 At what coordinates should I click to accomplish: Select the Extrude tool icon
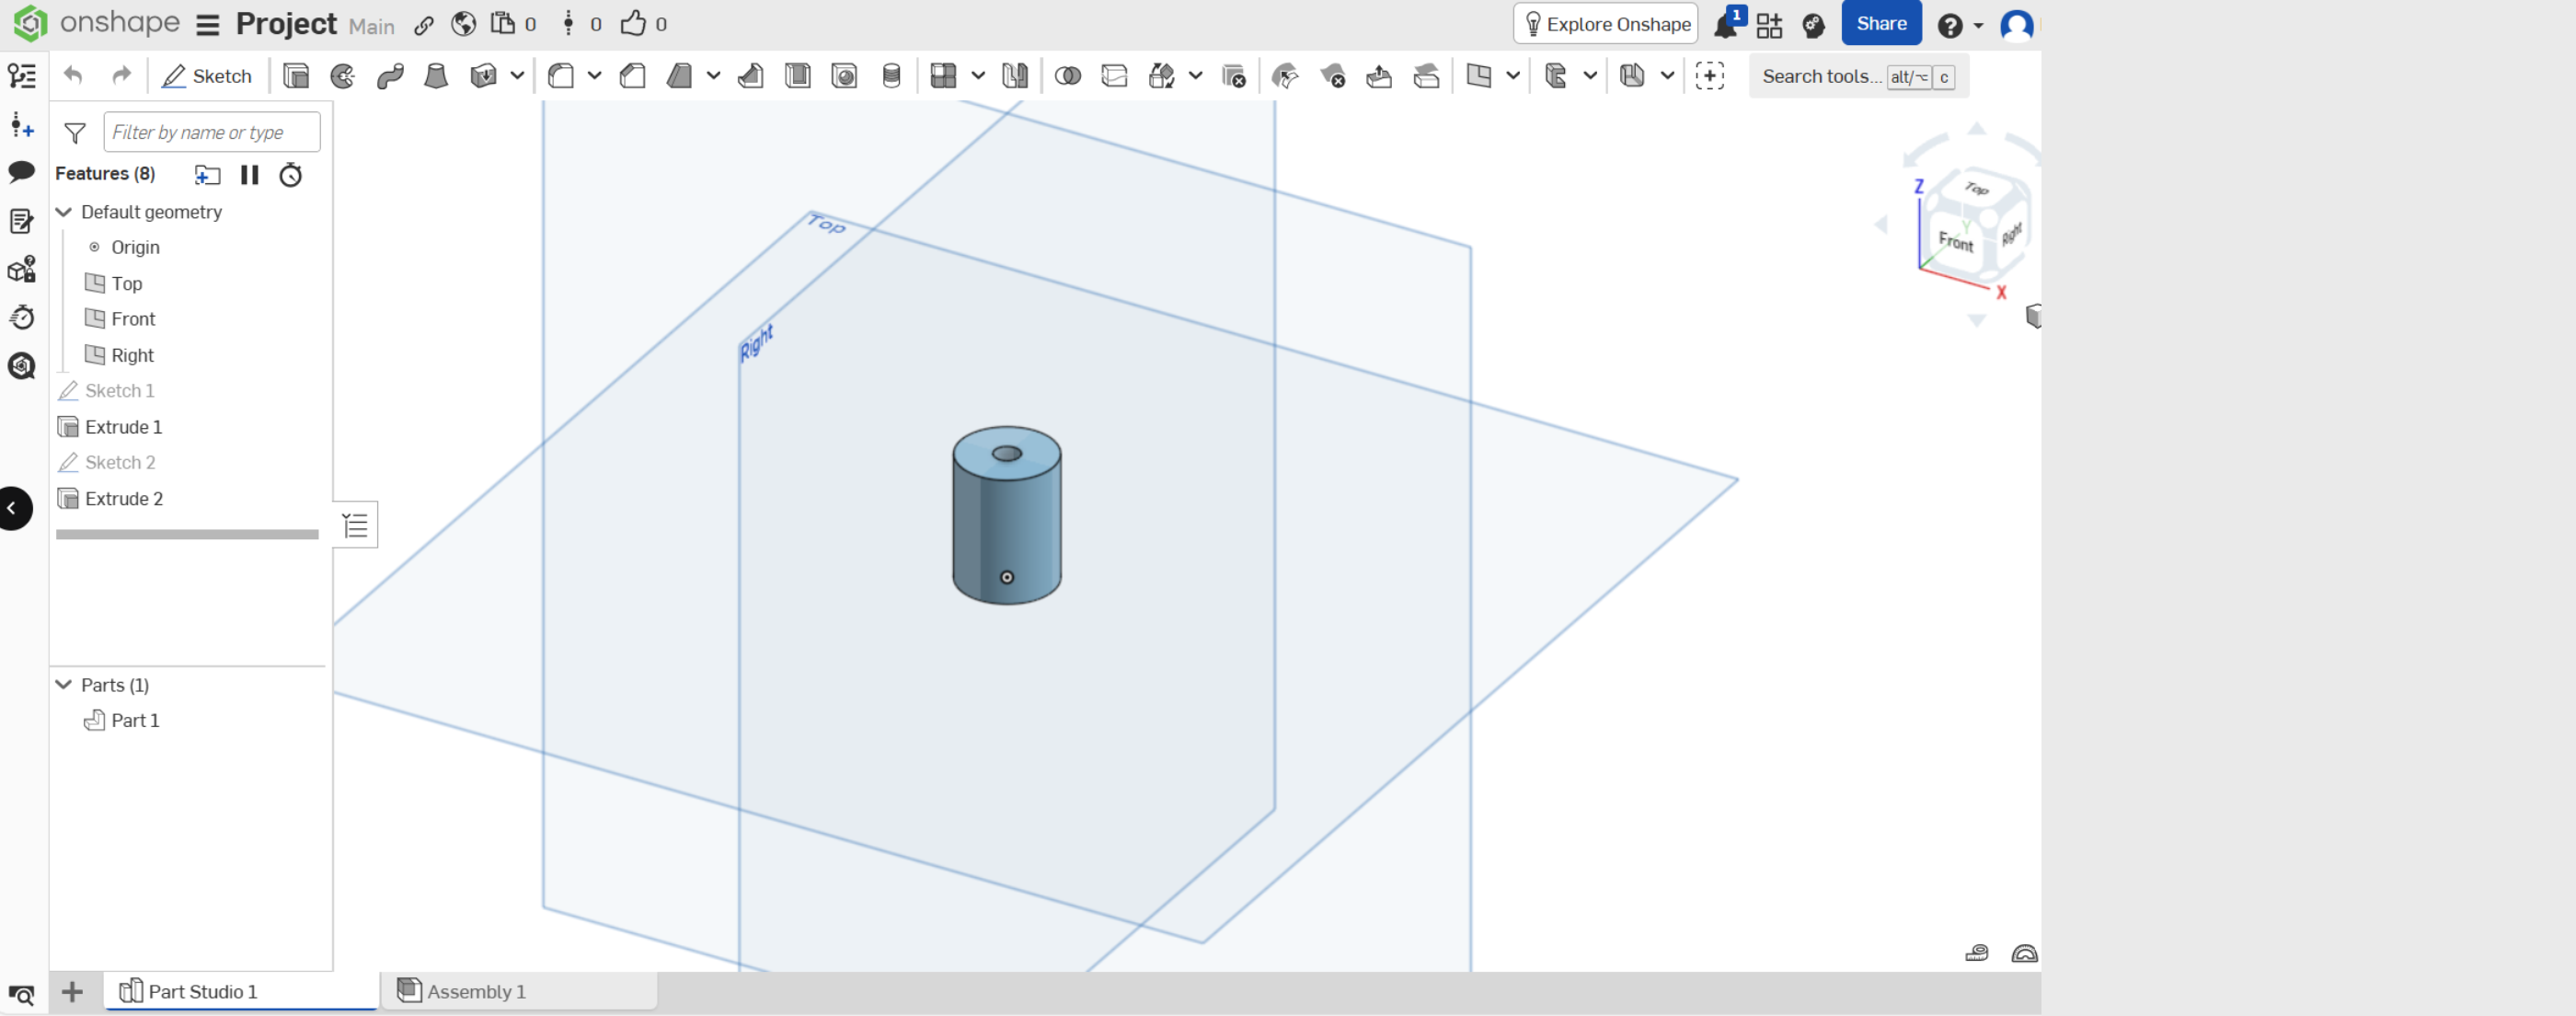tap(296, 76)
